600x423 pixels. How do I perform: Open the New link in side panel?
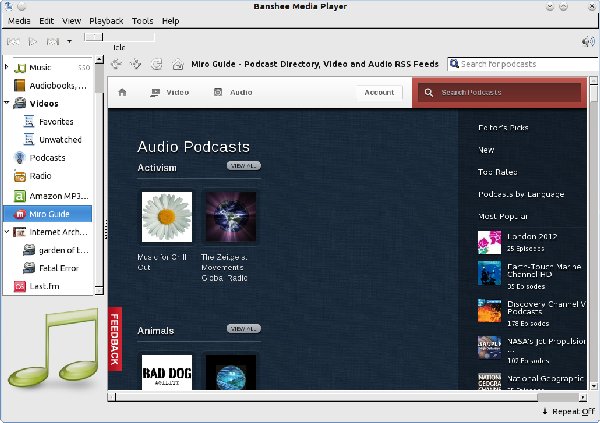pos(486,150)
